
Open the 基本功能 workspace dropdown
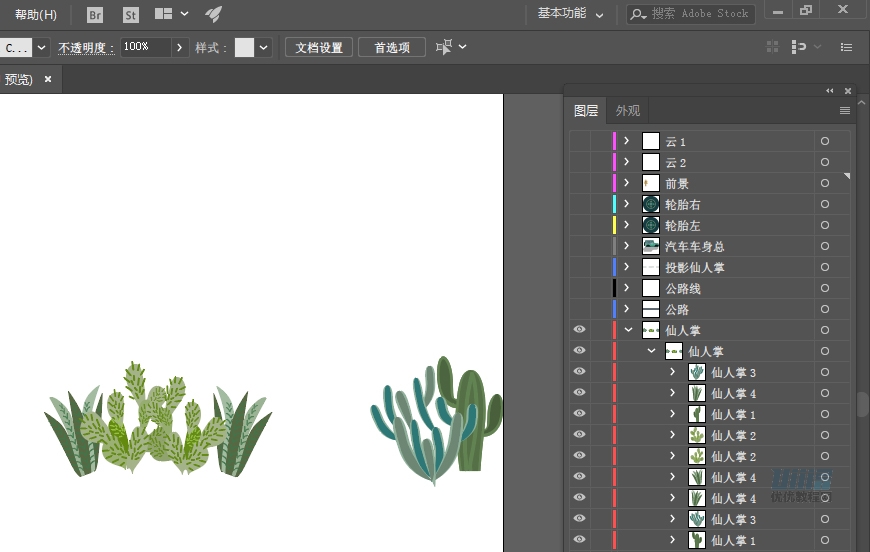click(x=570, y=14)
